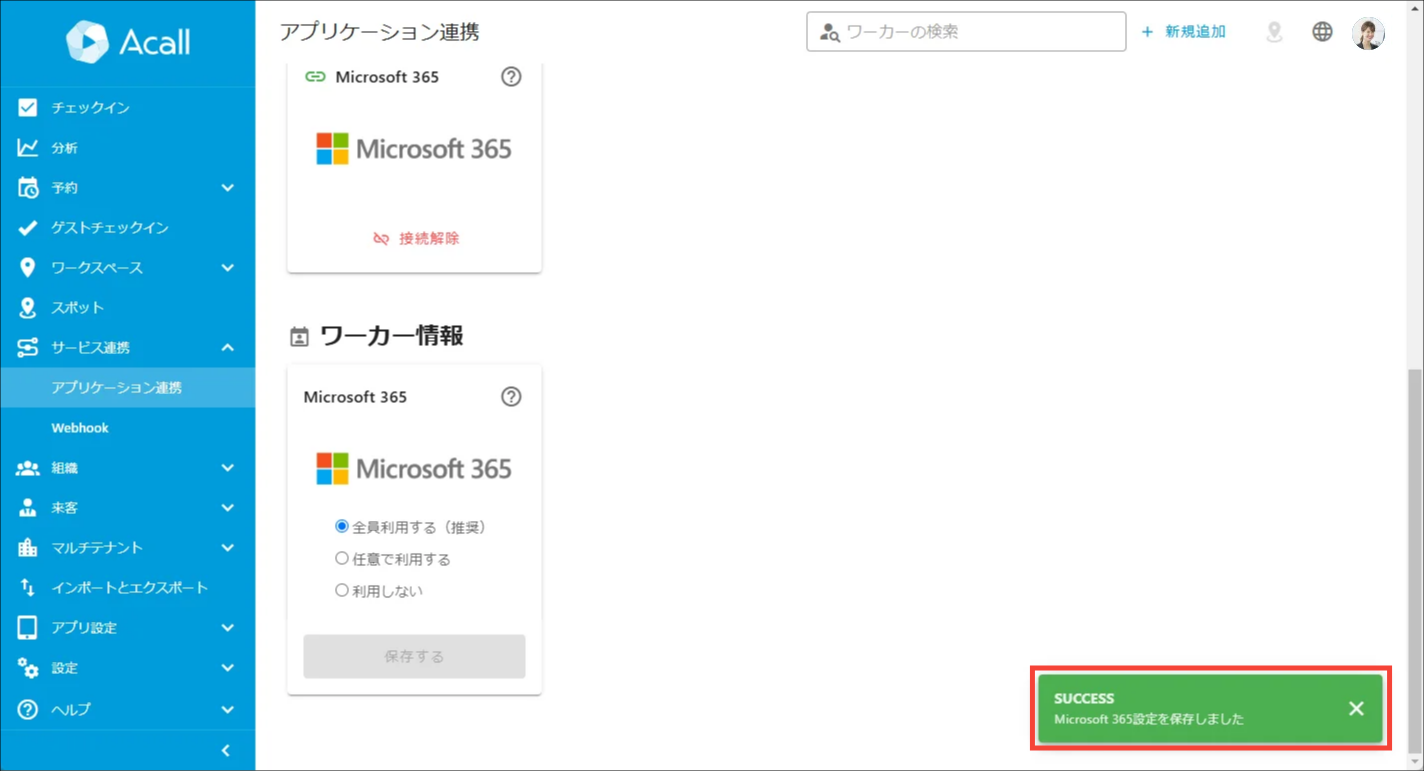Screen dimensions: 1424x771
Task: Select アプリケーション連携 submenu item
Action: [128, 387]
